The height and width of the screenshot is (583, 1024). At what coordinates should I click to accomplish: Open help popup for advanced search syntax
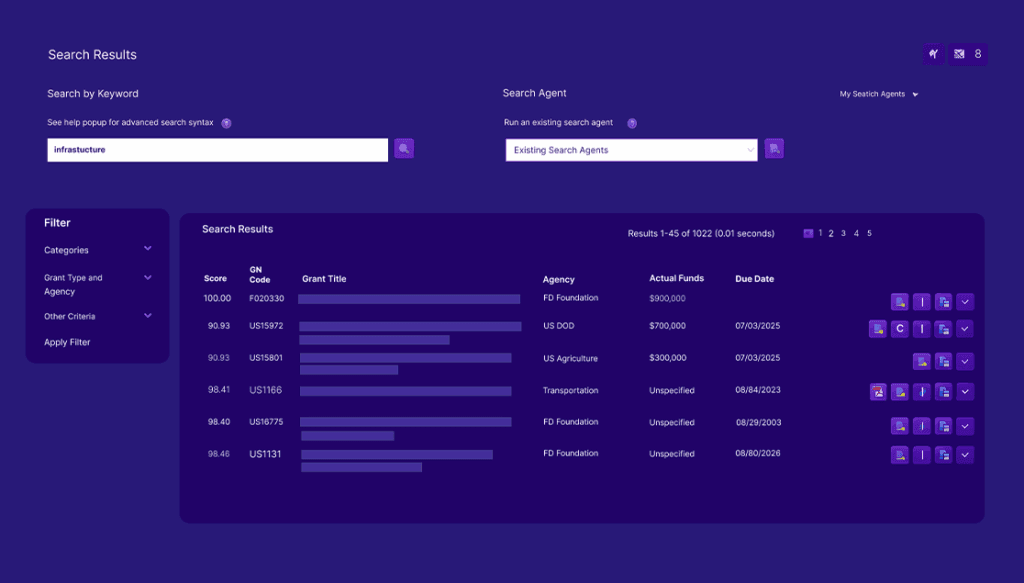[226, 123]
